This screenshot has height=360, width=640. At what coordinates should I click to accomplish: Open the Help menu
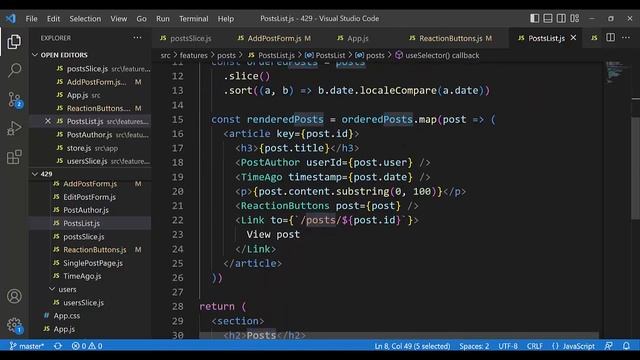click(x=226, y=18)
